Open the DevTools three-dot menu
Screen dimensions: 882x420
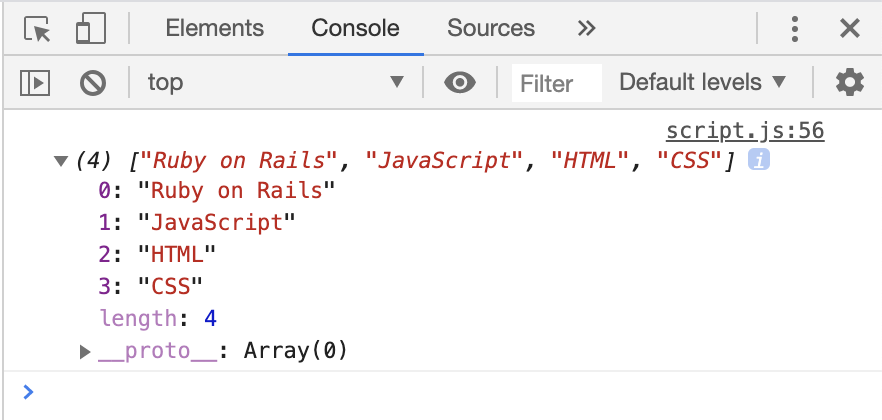(x=795, y=29)
